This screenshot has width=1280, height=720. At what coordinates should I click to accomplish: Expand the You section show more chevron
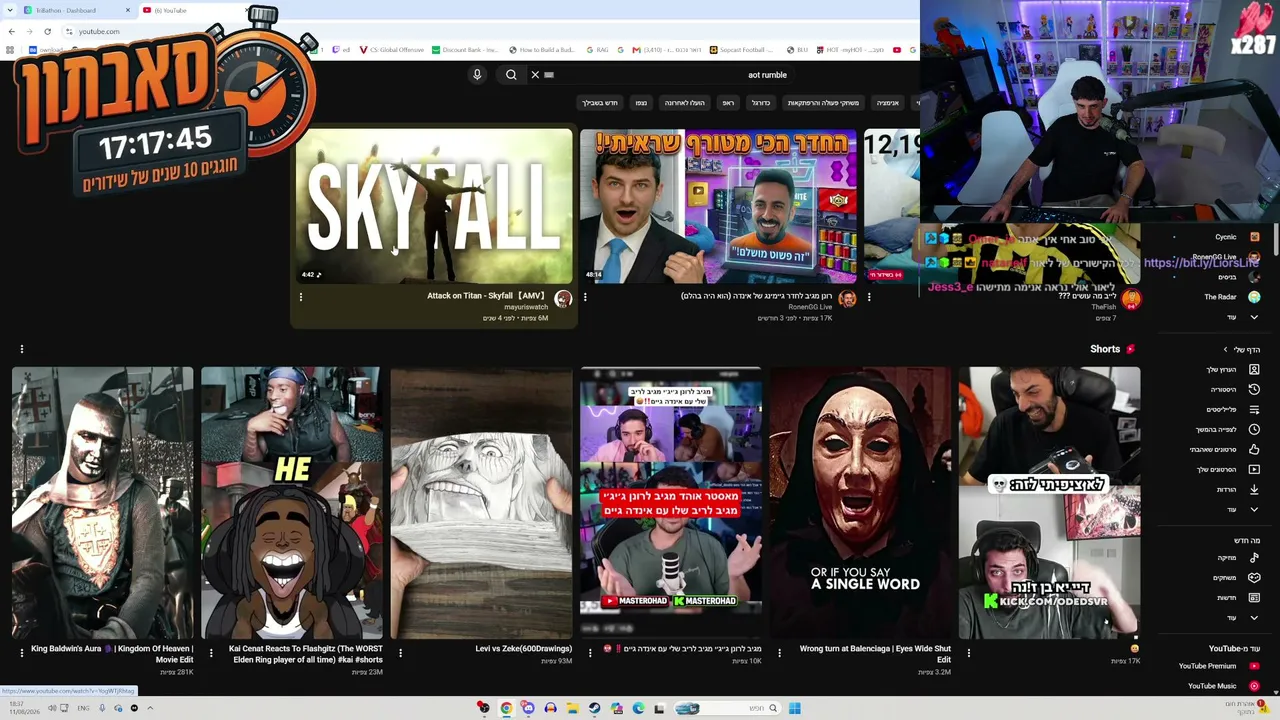tap(1254, 509)
